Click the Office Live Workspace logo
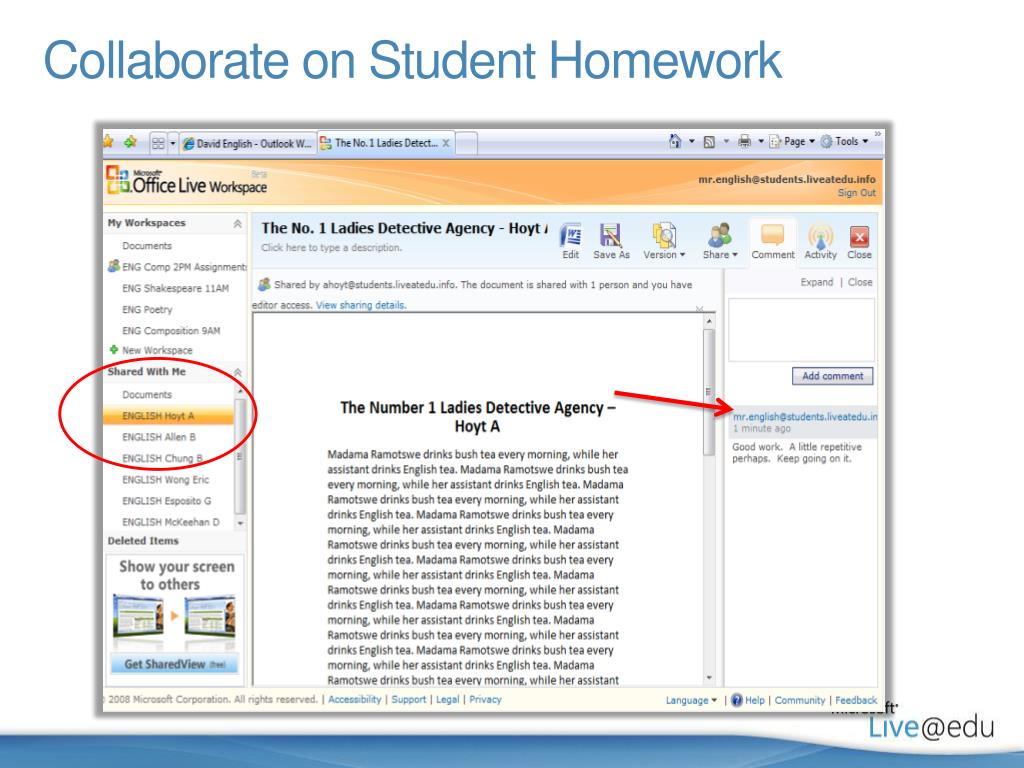Viewport: 1024px width, 768px height. click(187, 182)
